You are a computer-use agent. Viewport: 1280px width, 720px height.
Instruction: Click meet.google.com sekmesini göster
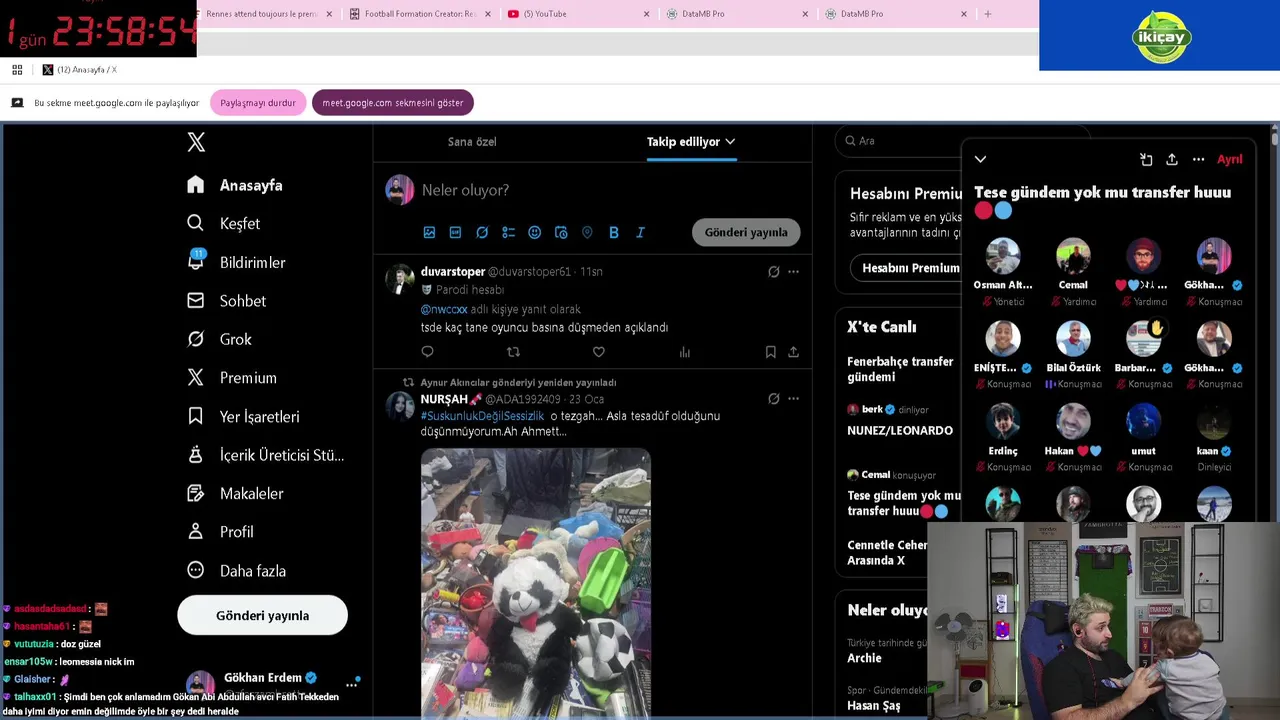[392, 103]
